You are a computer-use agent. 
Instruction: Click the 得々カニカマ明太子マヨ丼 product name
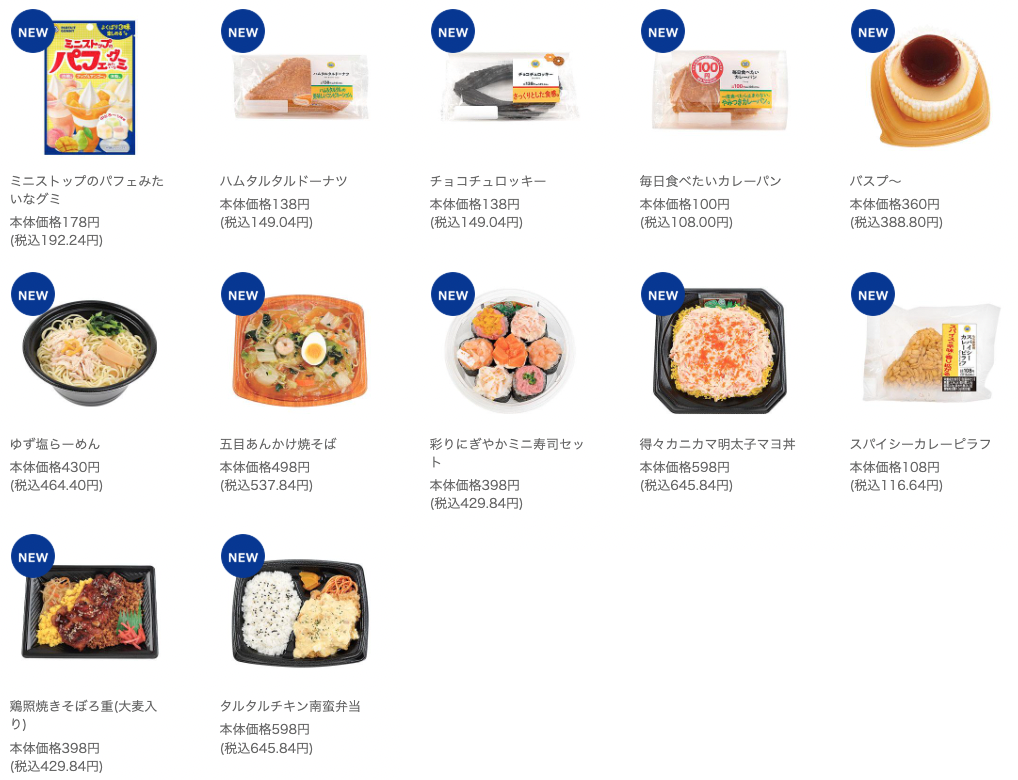click(x=717, y=444)
